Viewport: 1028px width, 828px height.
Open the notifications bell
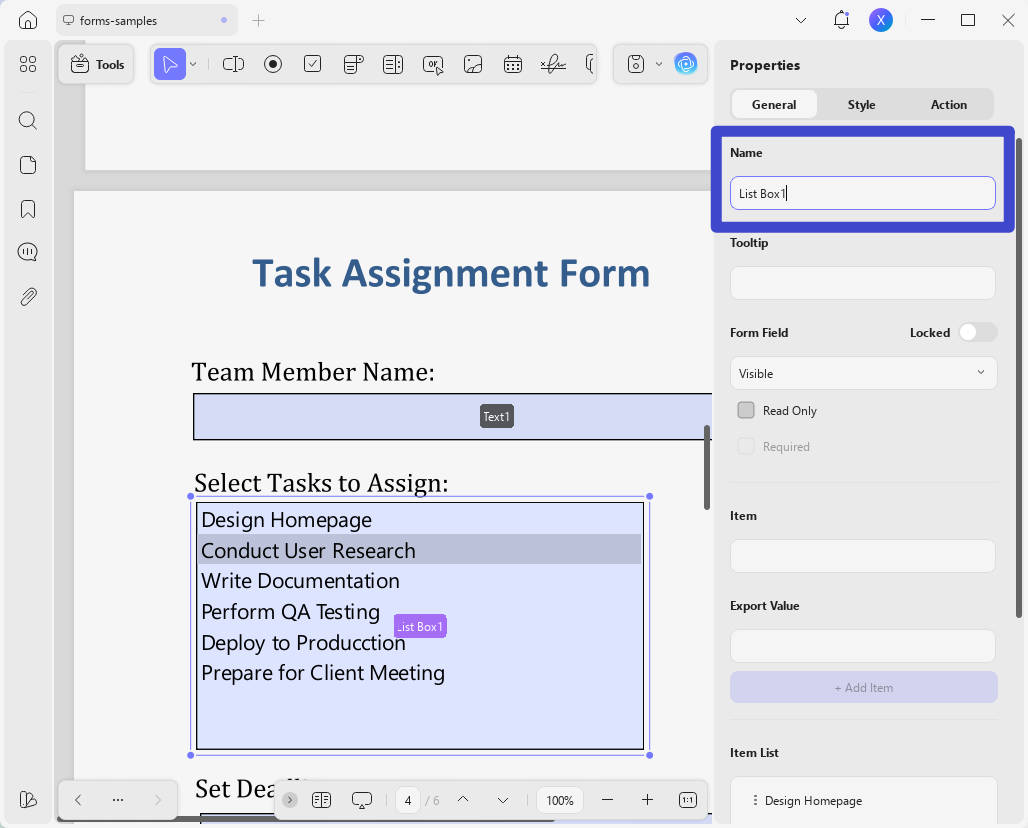[841, 20]
